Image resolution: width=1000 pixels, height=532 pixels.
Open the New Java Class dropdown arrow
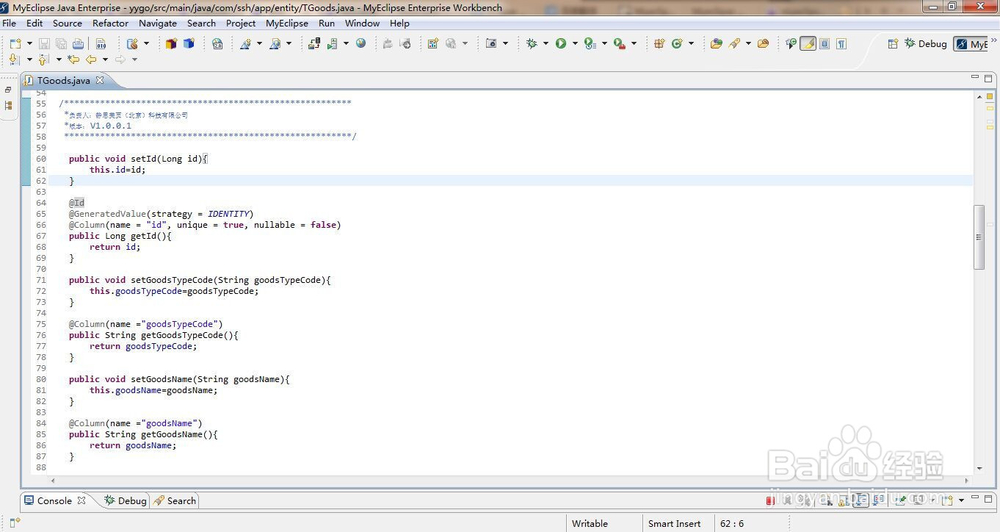691,43
